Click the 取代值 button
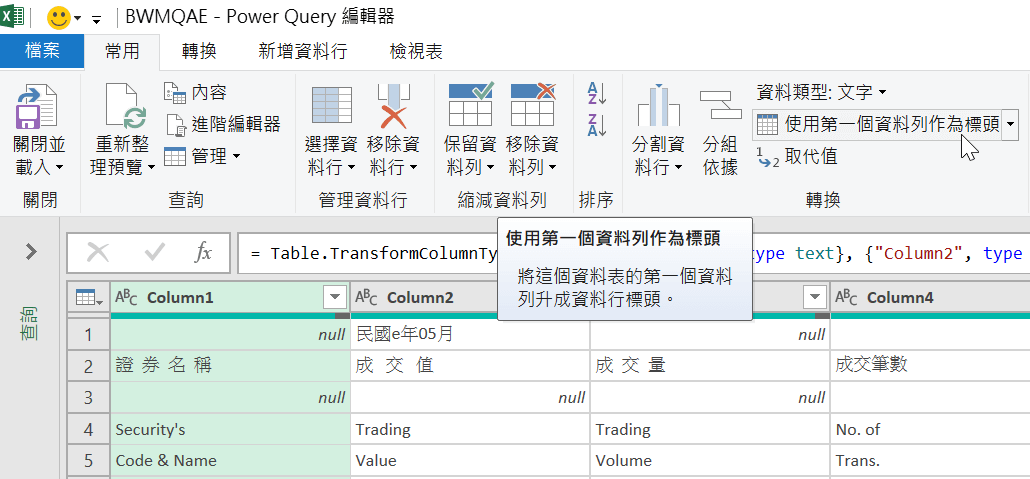 tap(797, 156)
